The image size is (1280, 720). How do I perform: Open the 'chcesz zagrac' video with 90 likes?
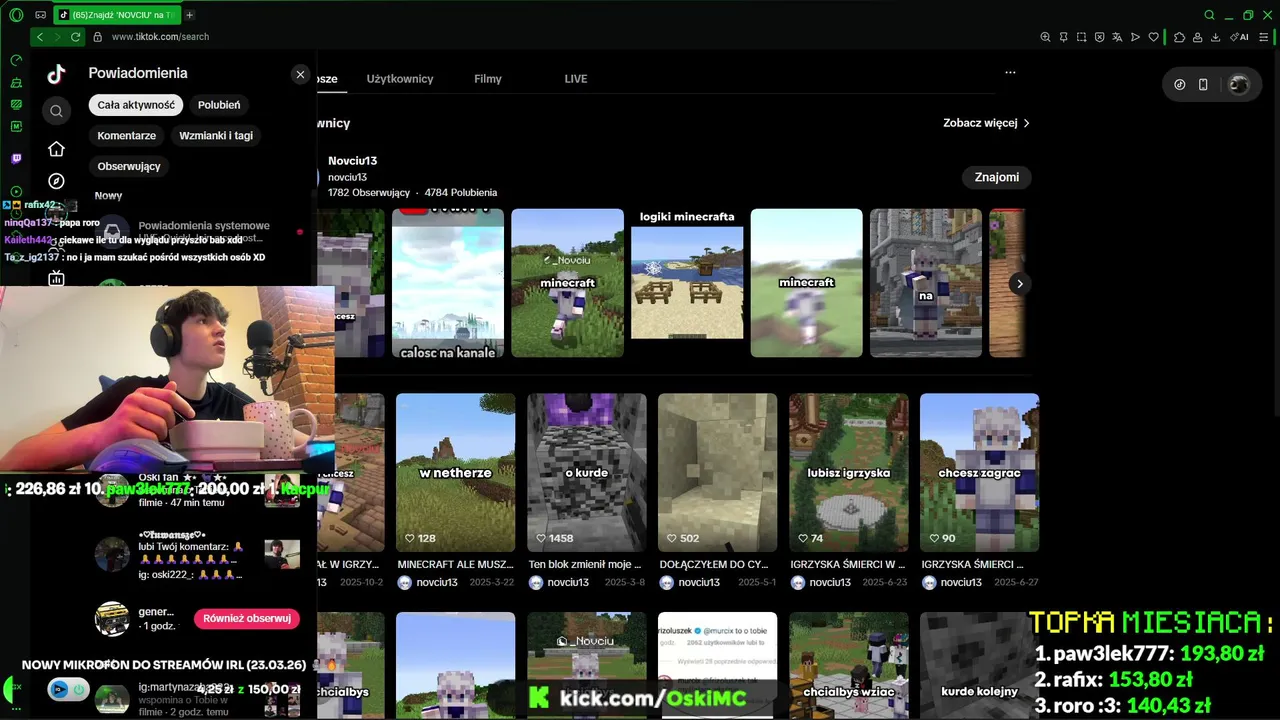tap(980, 472)
